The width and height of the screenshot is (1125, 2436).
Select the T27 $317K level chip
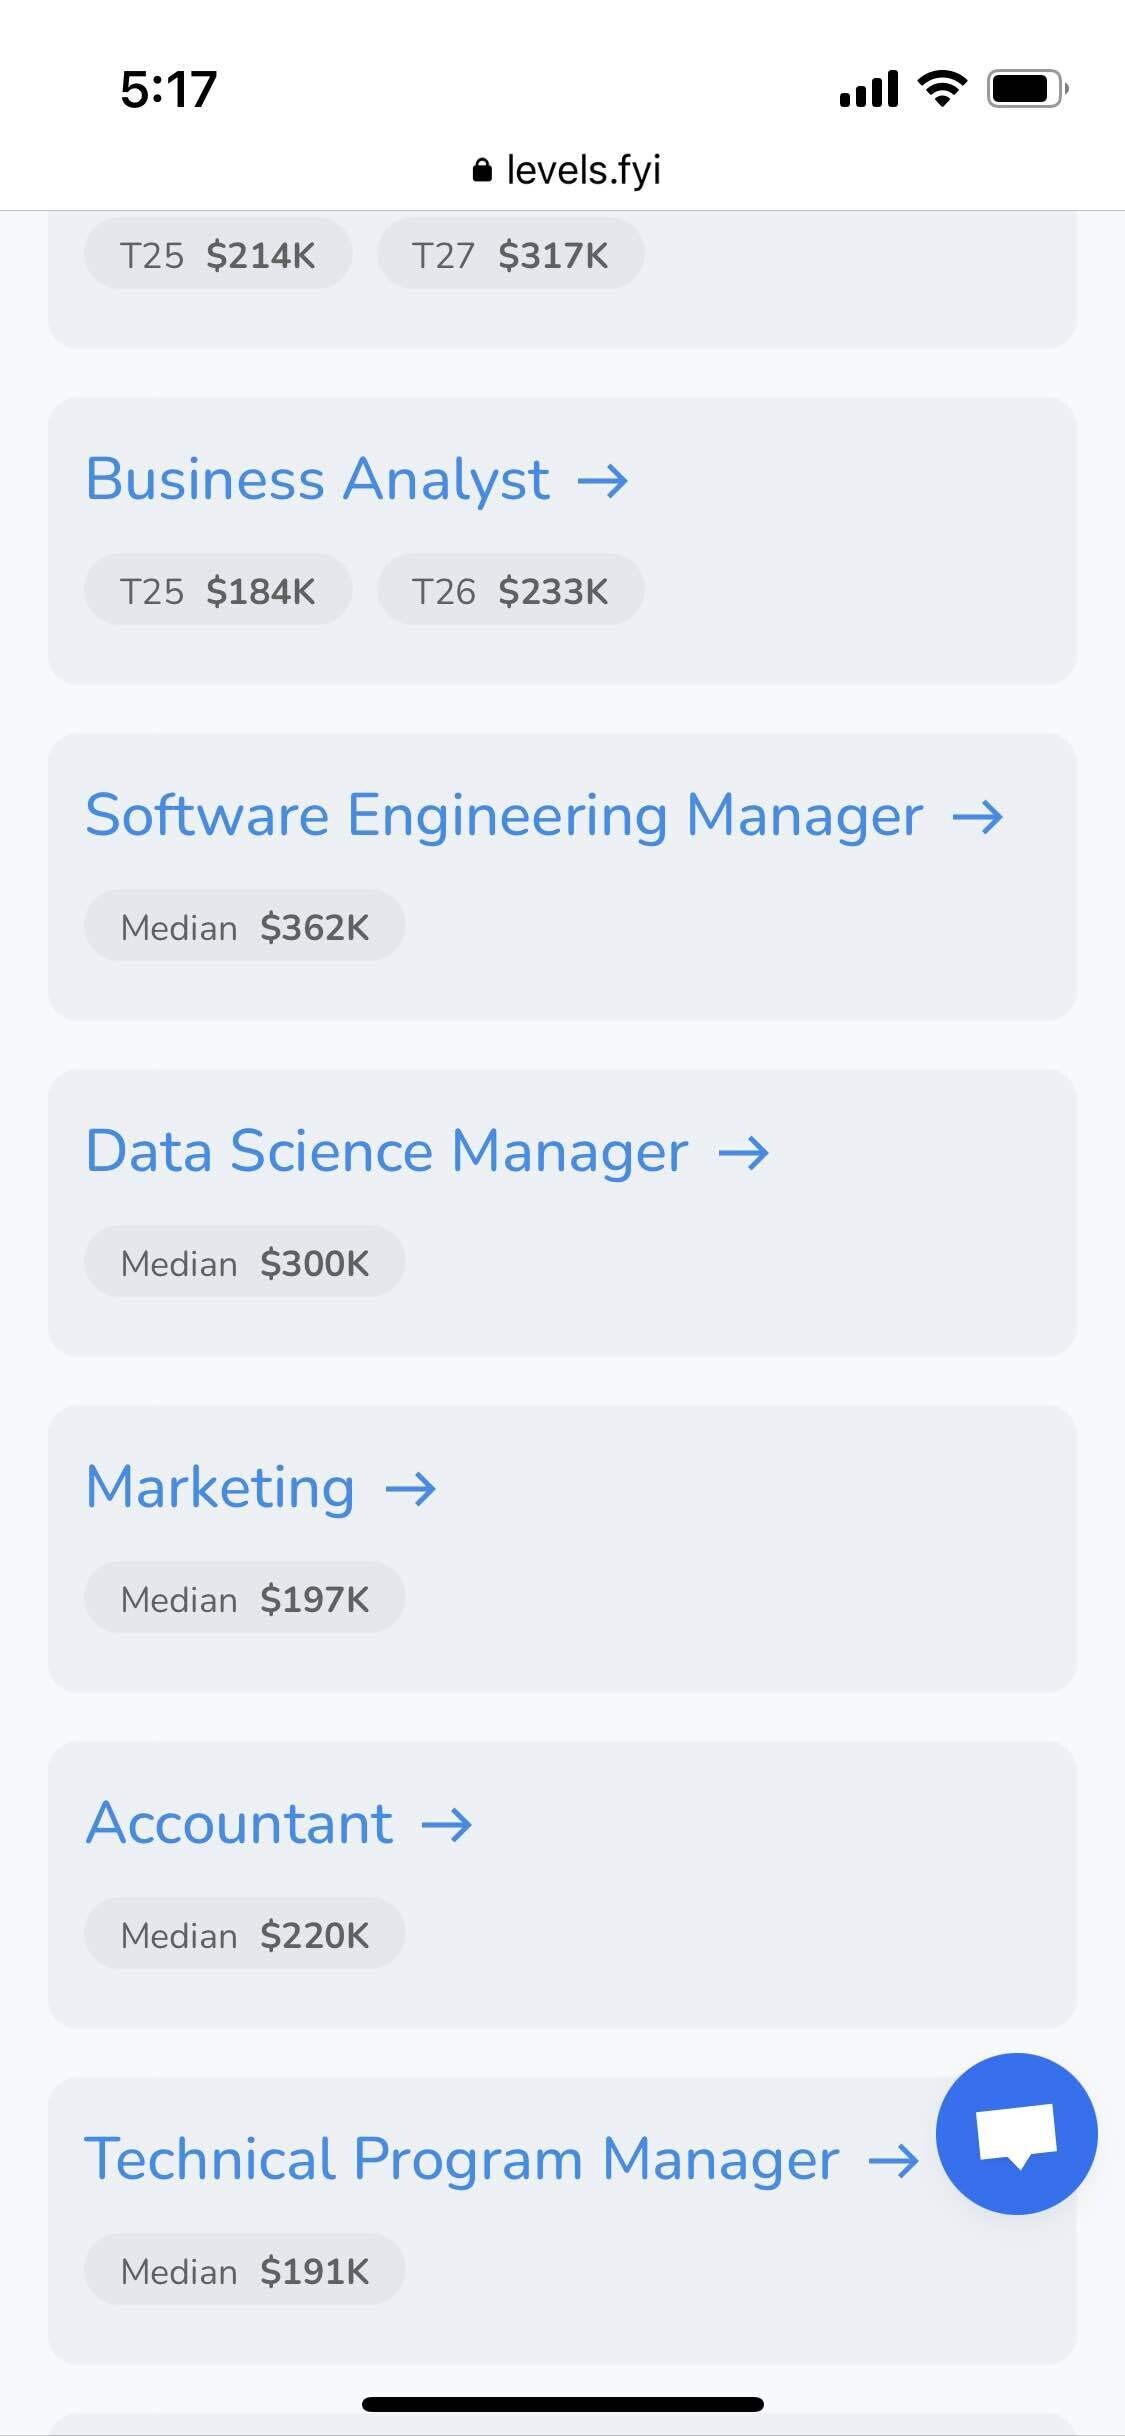pos(510,254)
